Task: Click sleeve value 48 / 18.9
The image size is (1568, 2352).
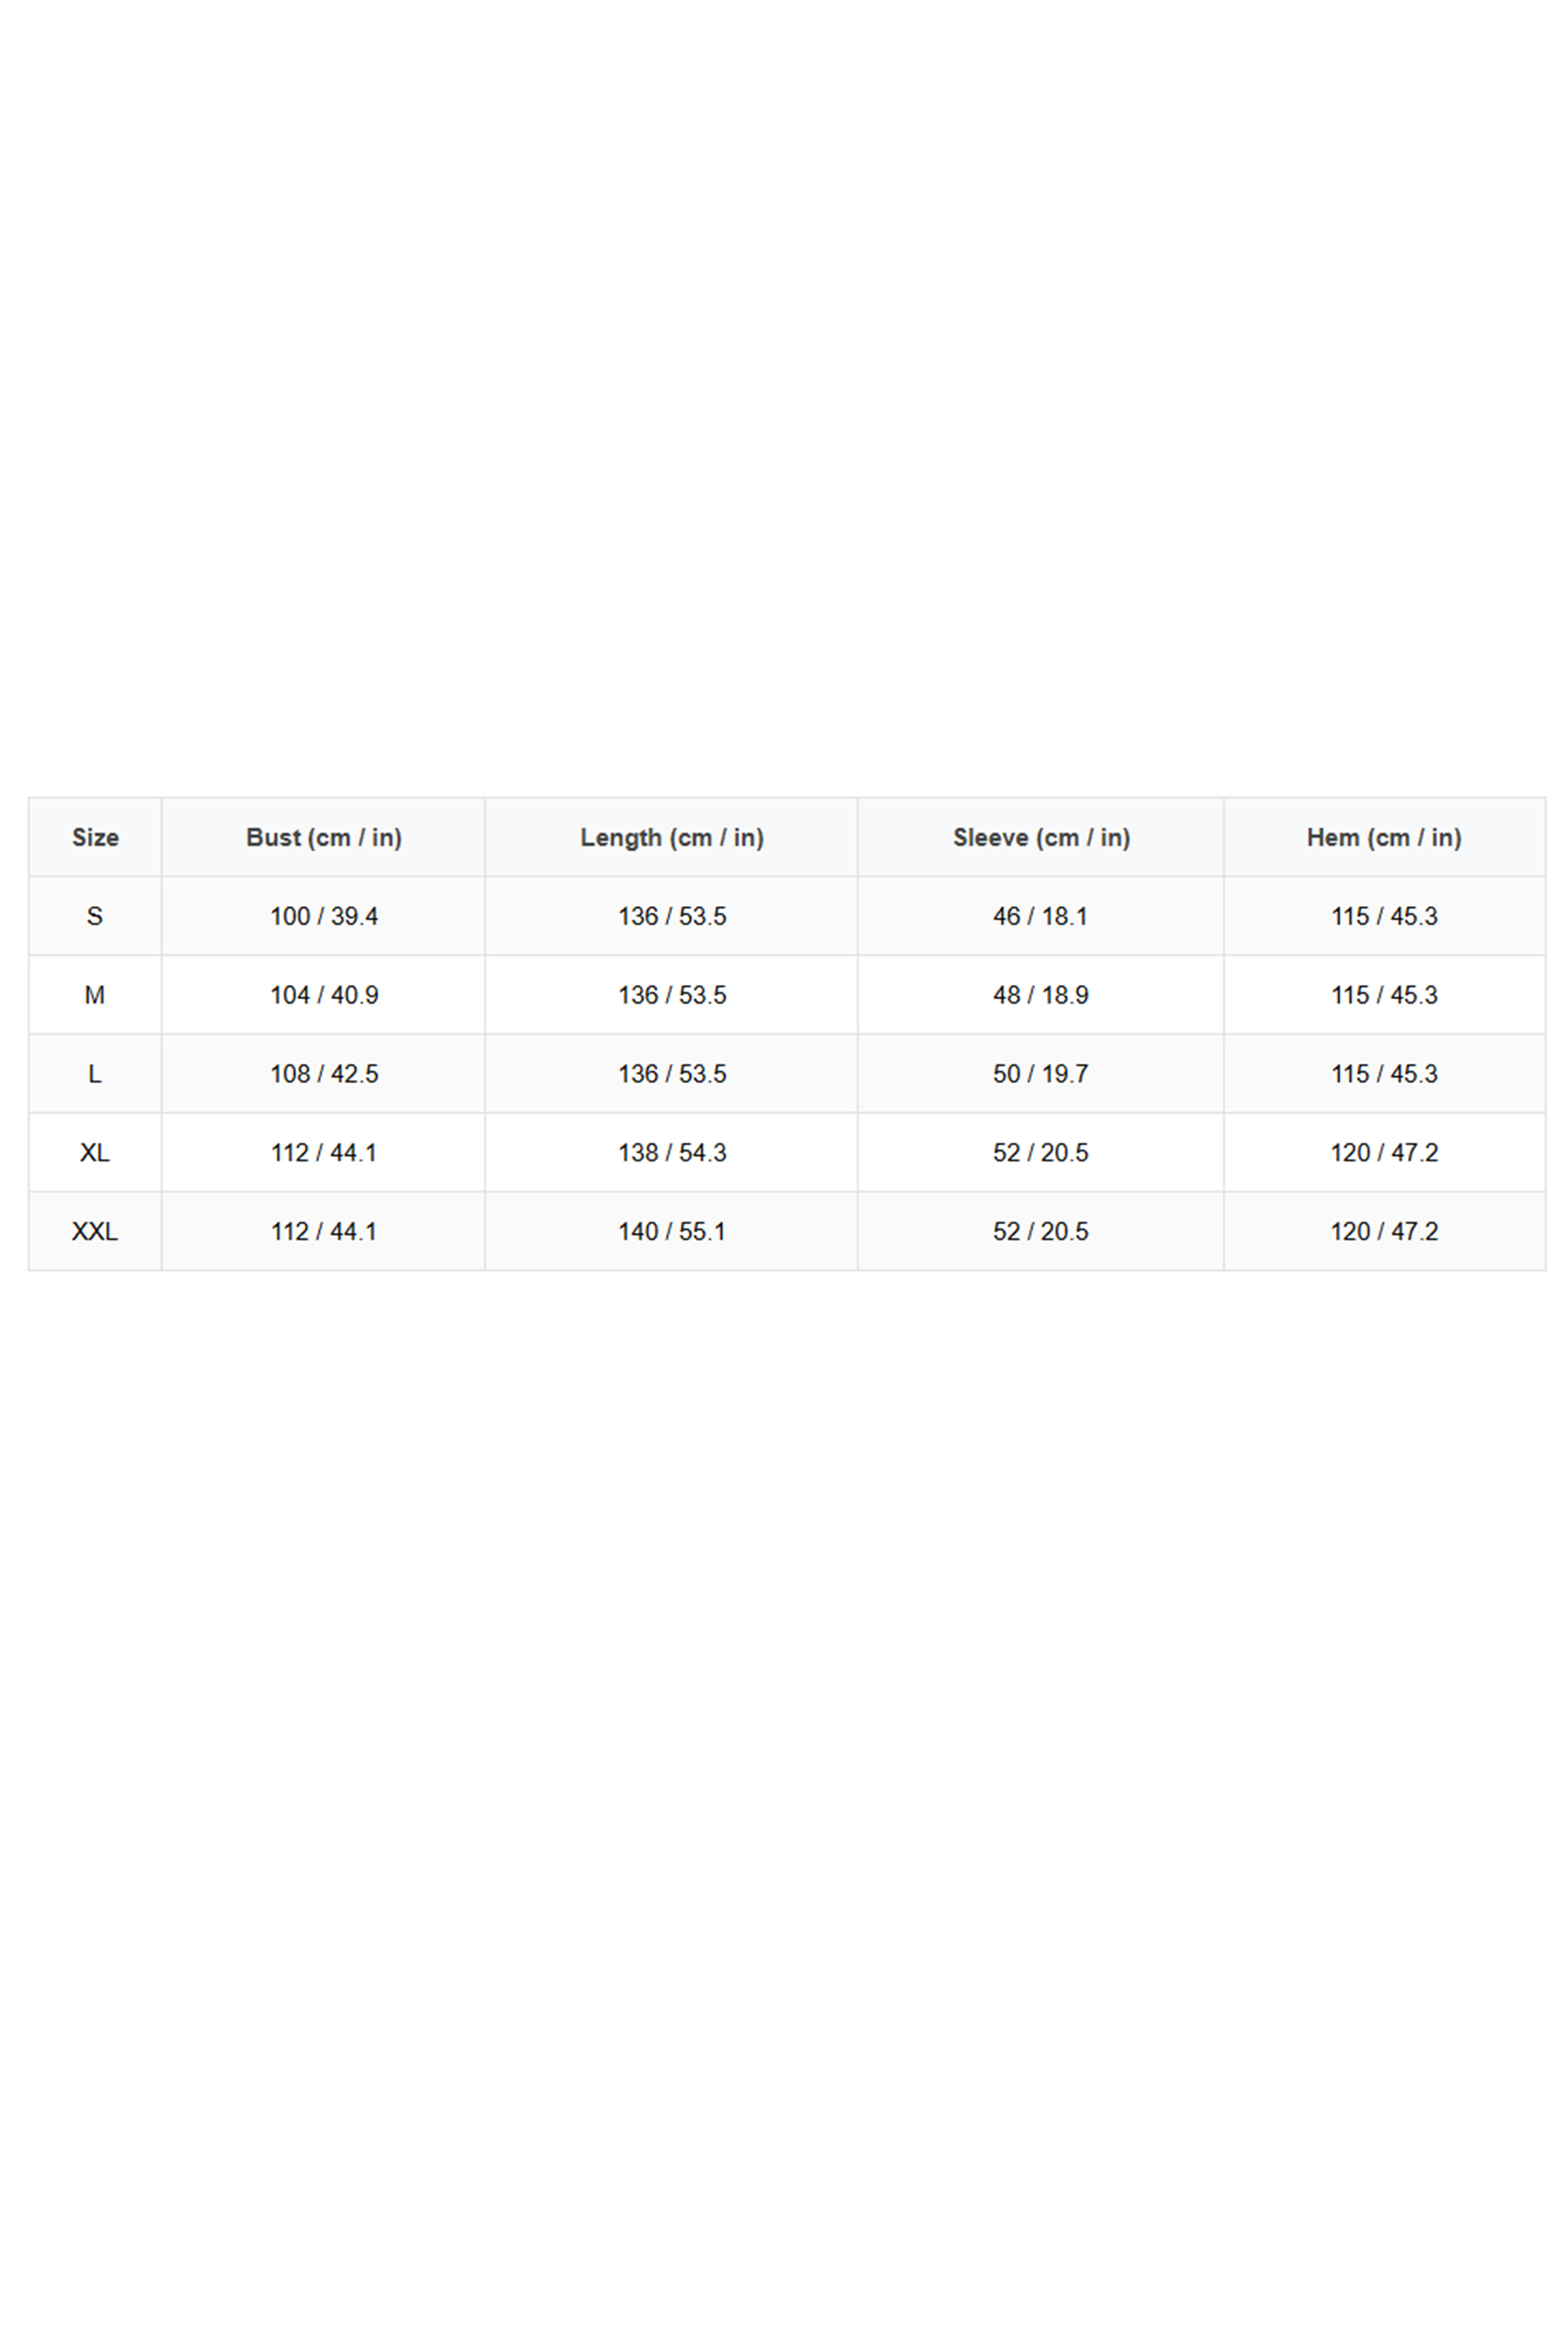Action: (1040, 995)
